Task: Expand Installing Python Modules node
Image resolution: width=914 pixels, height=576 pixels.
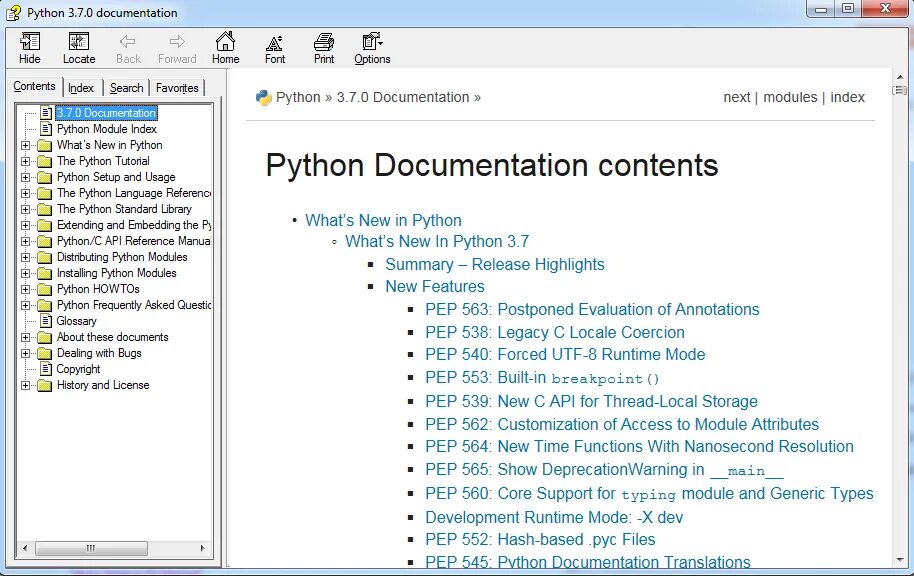Action: (x=25, y=273)
